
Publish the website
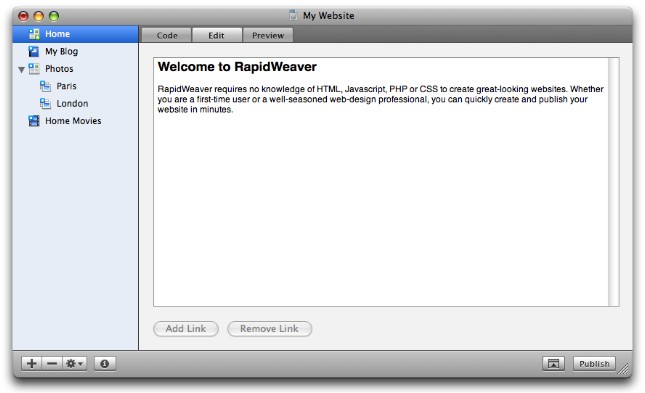click(594, 364)
